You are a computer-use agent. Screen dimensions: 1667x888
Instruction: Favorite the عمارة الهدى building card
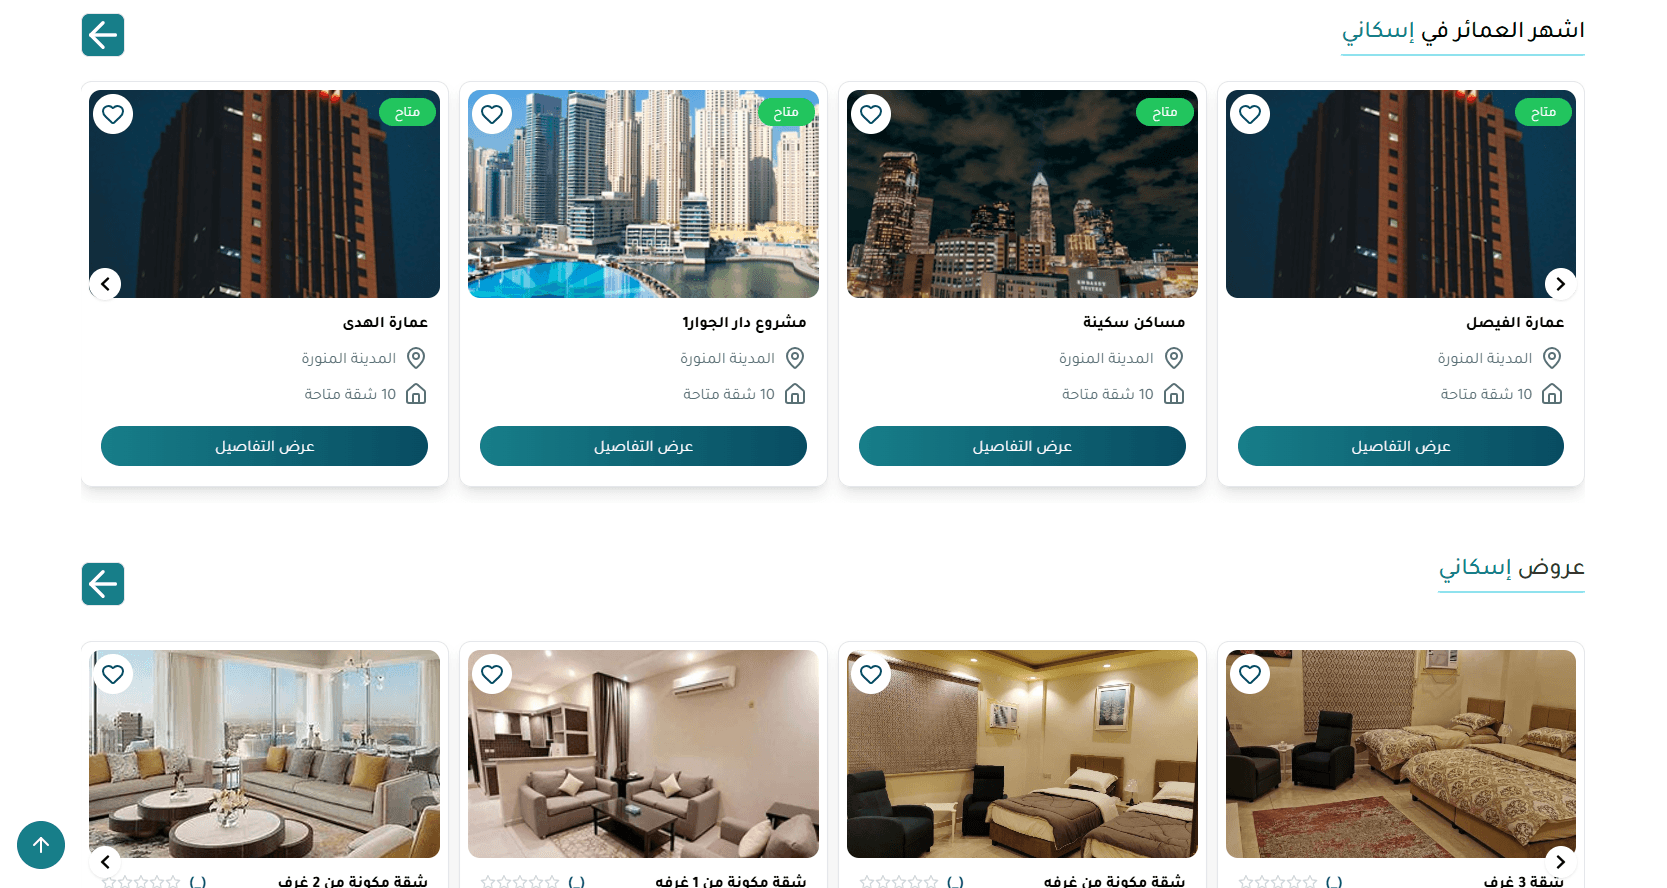[x=113, y=114]
